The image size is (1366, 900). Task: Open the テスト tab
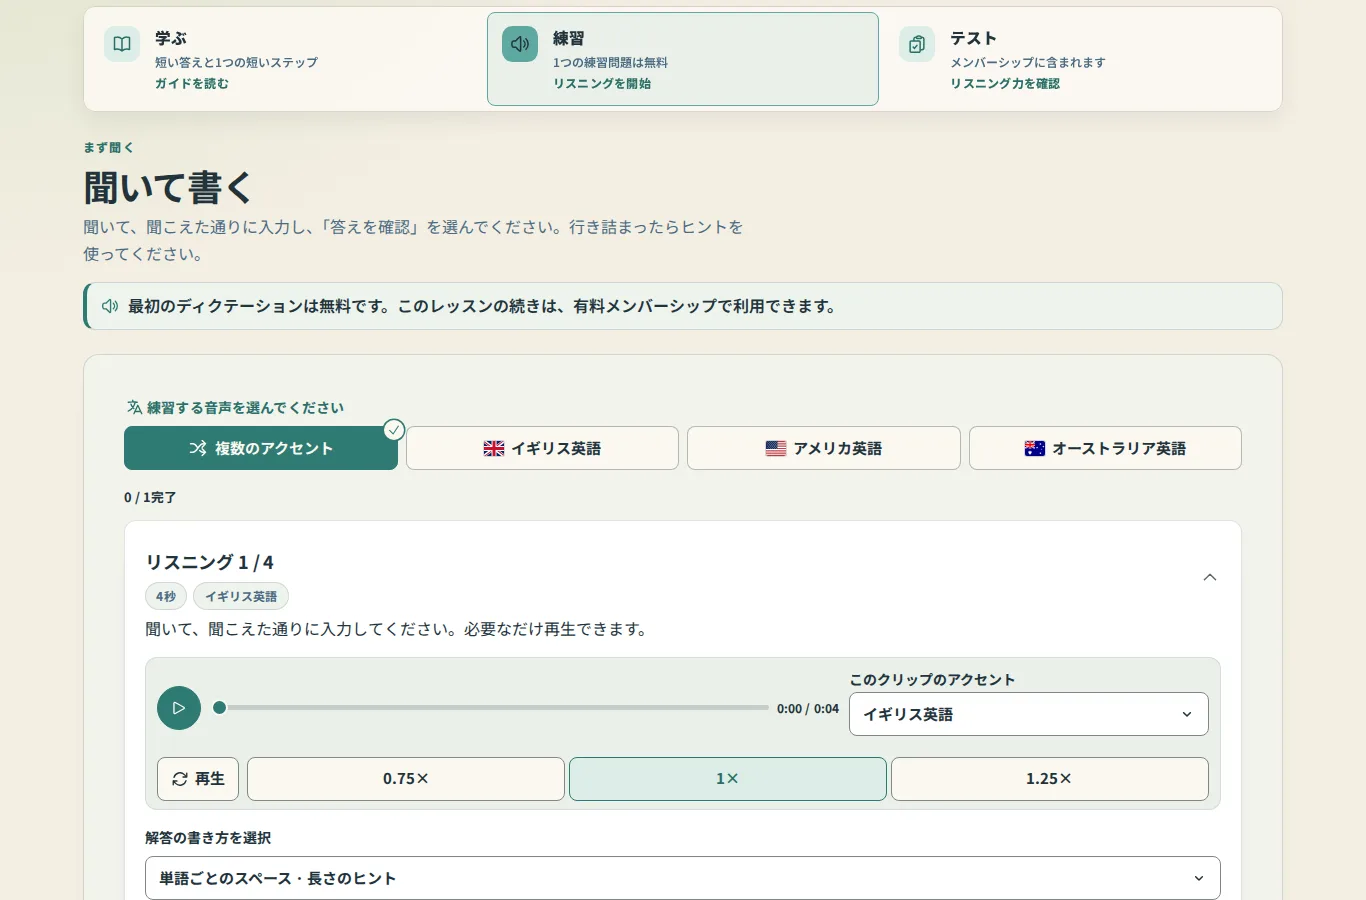[x=1081, y=59]
